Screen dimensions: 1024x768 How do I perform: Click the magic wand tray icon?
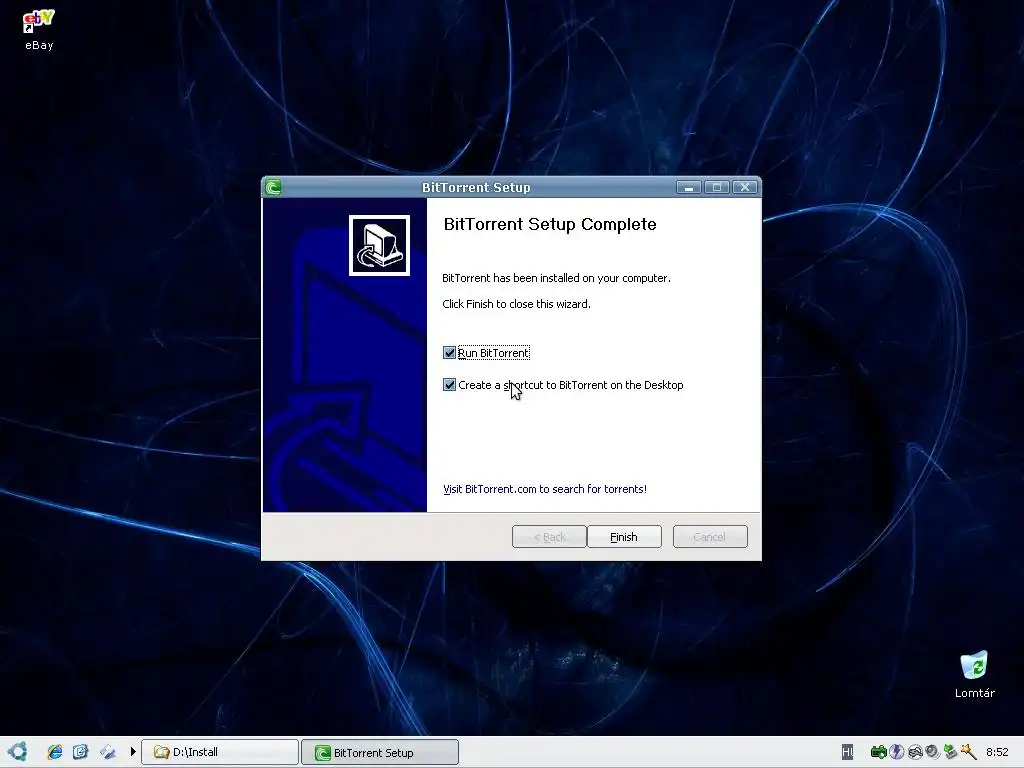tap(968, 752)
